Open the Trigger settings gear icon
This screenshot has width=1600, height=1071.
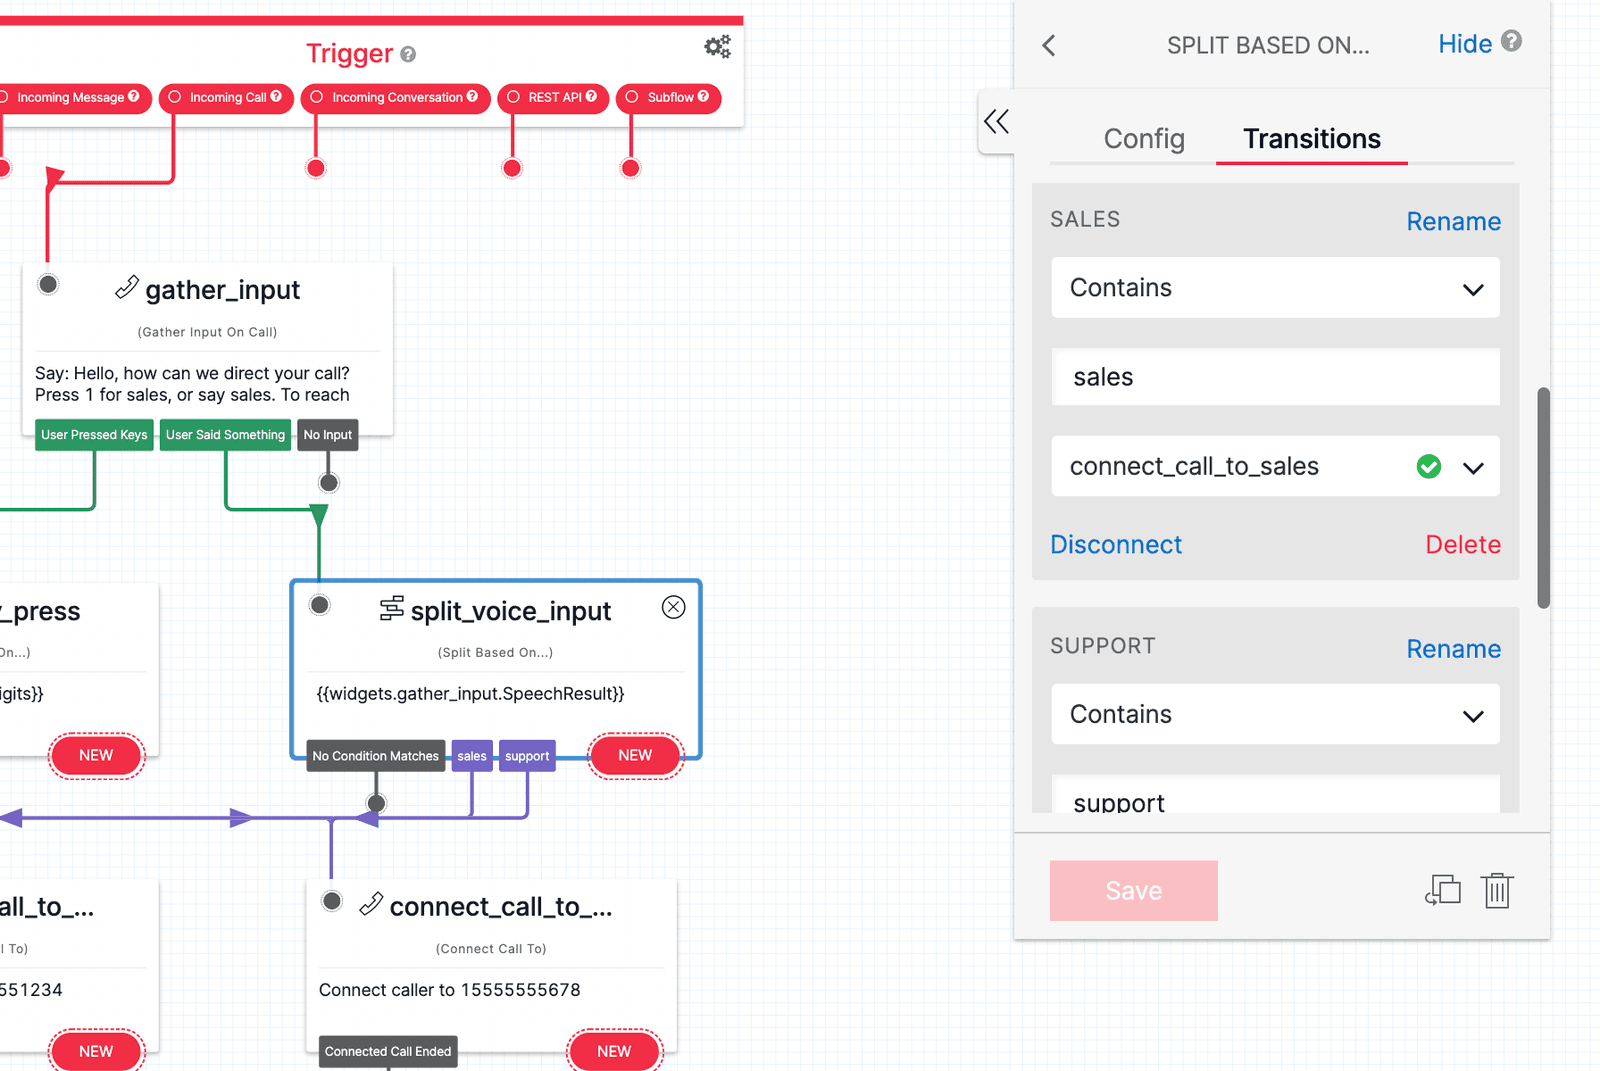[x=717, y=46]
